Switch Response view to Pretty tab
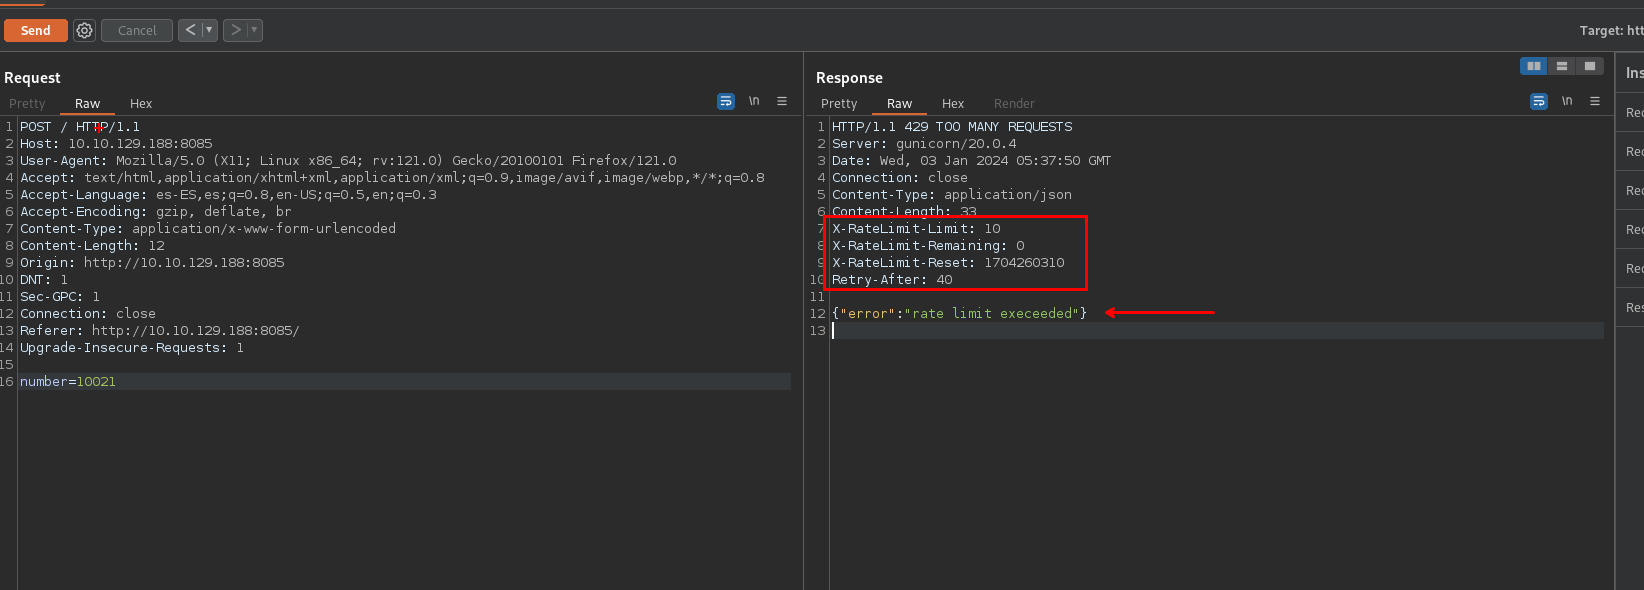 click(839, 104)
